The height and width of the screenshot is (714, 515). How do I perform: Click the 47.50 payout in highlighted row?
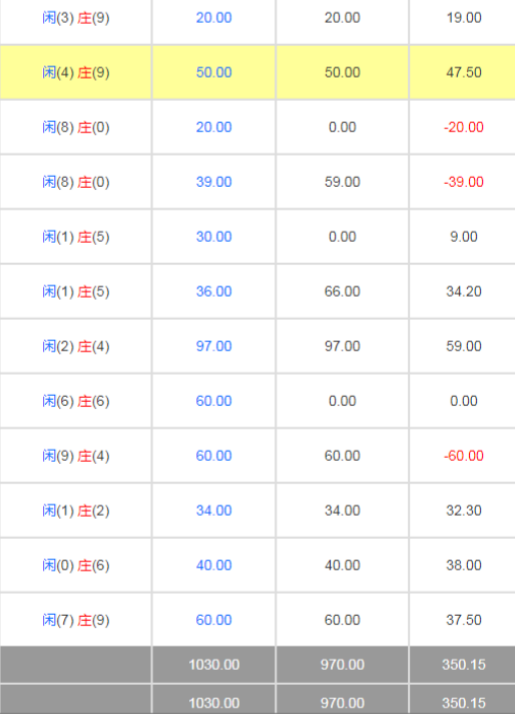[x=464, y=72]
